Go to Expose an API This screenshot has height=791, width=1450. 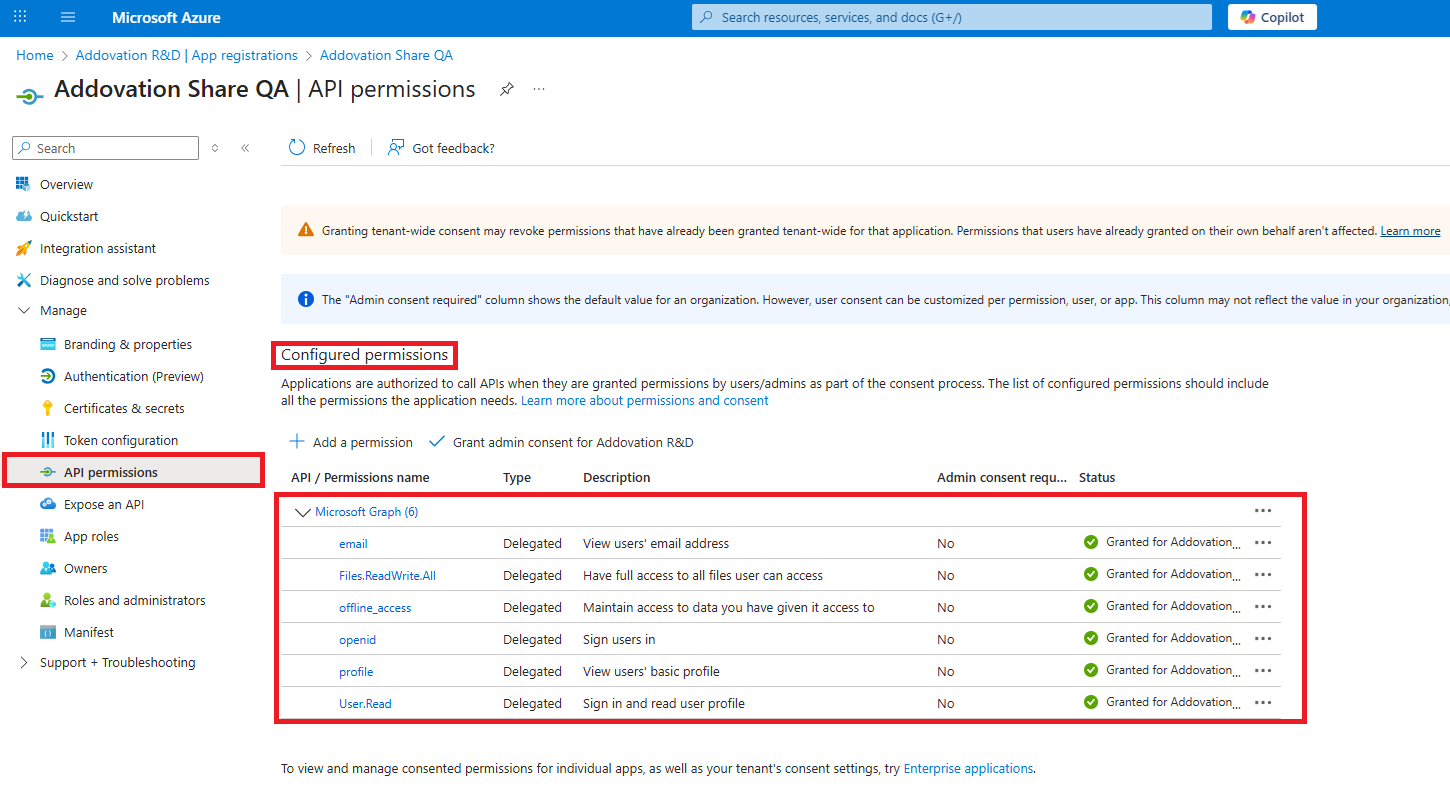104,504
